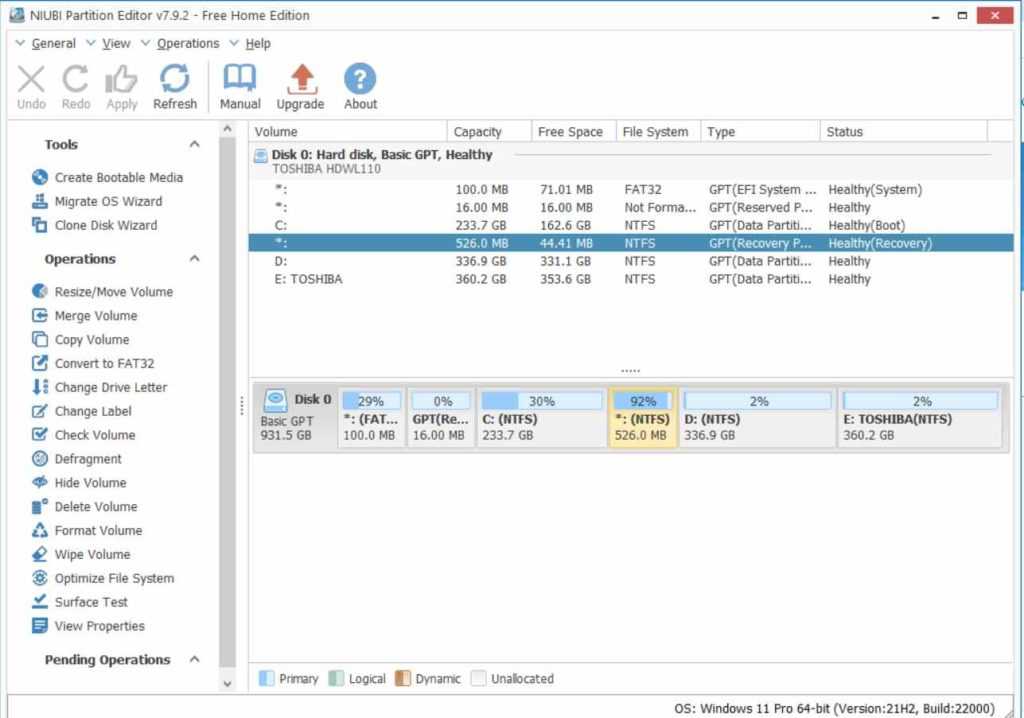Select D: (NTFS) 336.9 GB block
This screenshot has width=1024, height=718.
click(758, 417)
